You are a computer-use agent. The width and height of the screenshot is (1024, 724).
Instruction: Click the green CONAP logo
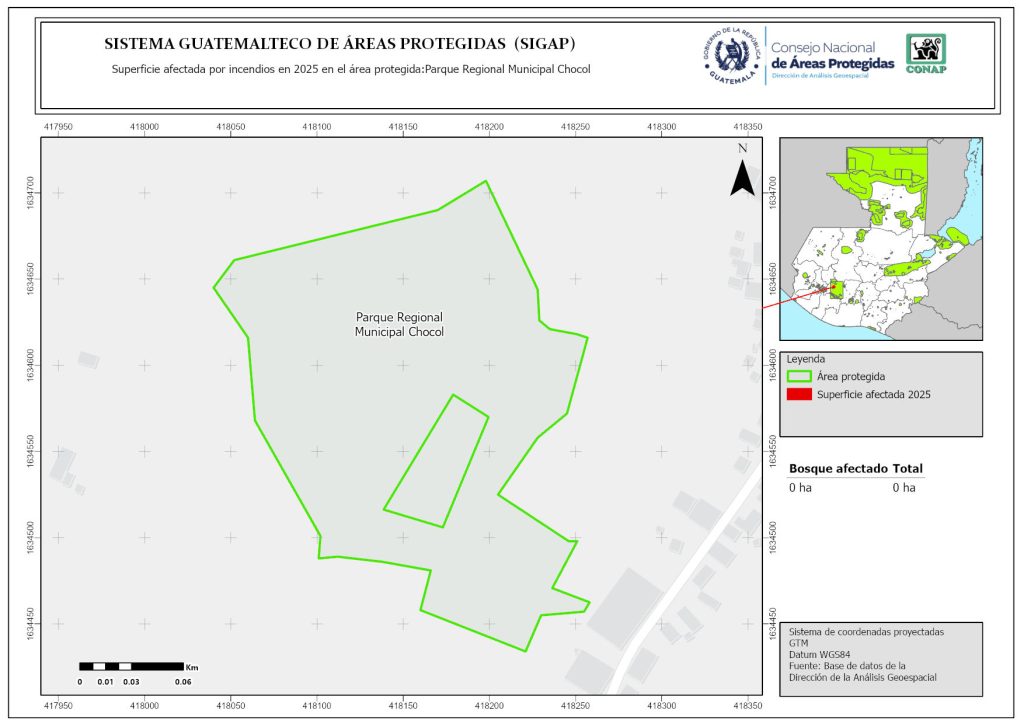tap(925, 54)
